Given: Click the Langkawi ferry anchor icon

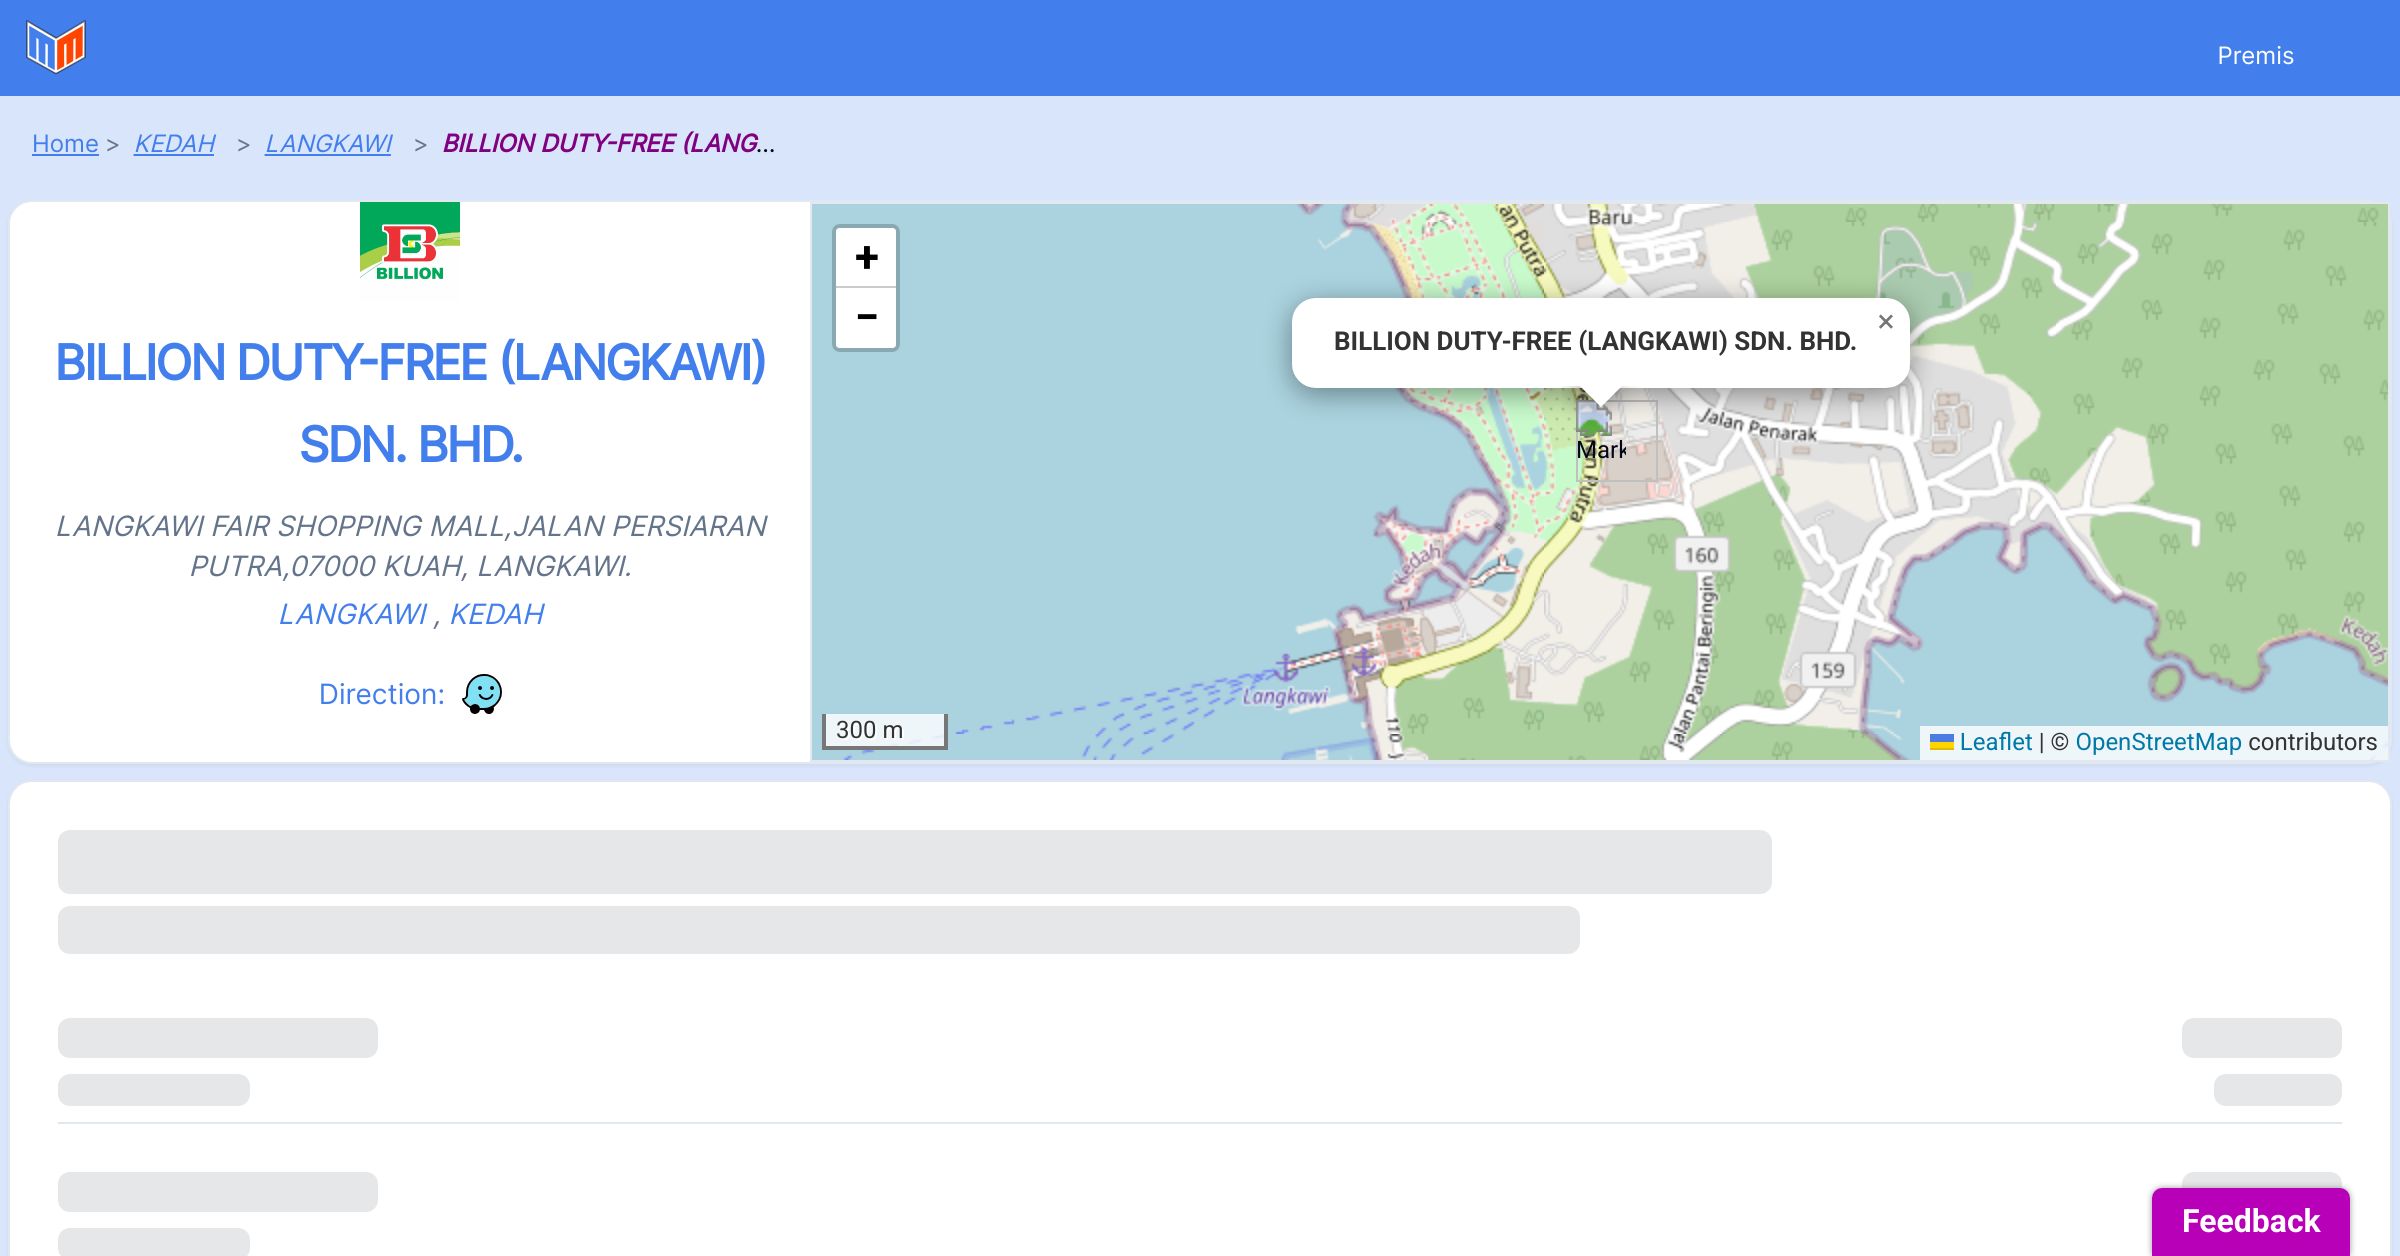Looking at the screenshot, I should tap(1287, 666).
